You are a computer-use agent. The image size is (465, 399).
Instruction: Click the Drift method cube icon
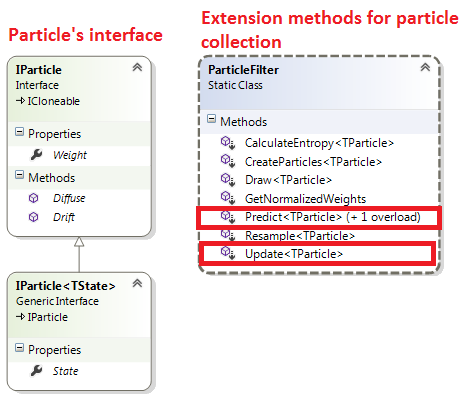coord(33,217)
